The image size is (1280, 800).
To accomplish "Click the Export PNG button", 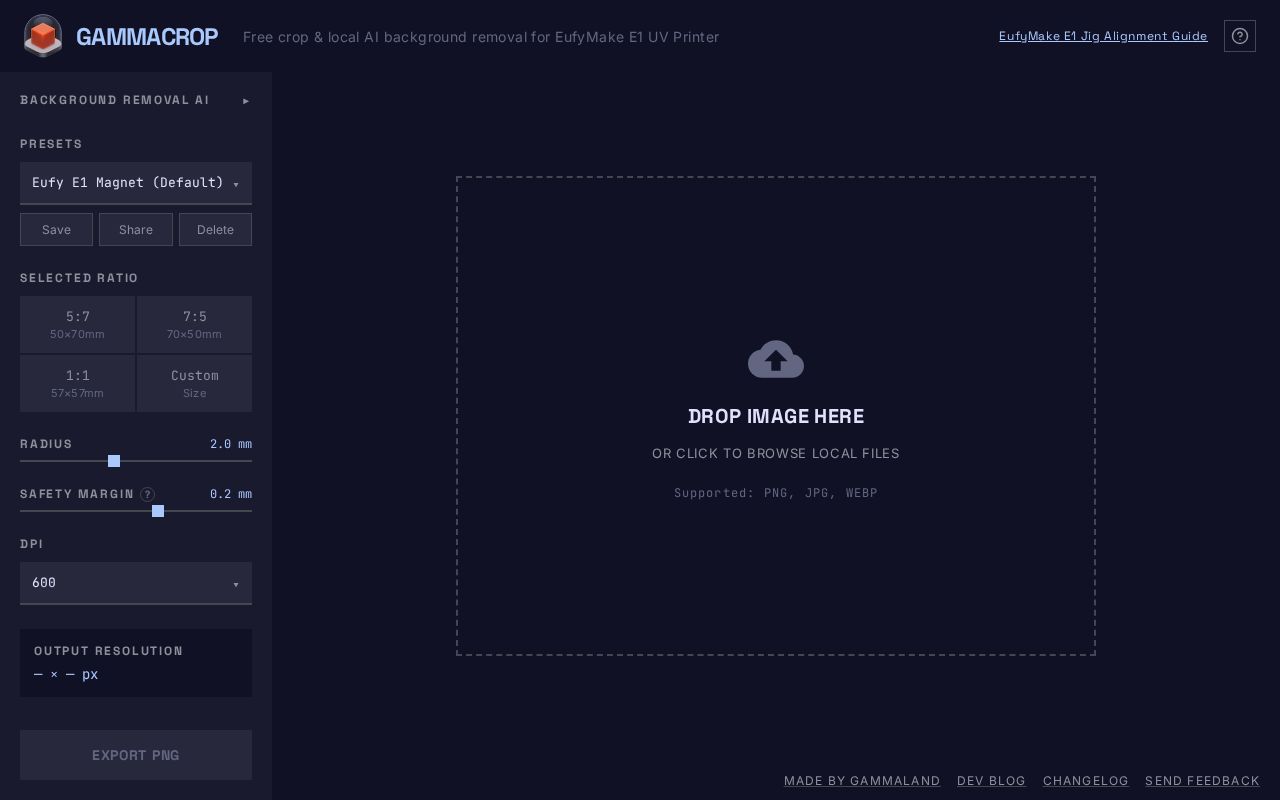I will click(136, 755).
